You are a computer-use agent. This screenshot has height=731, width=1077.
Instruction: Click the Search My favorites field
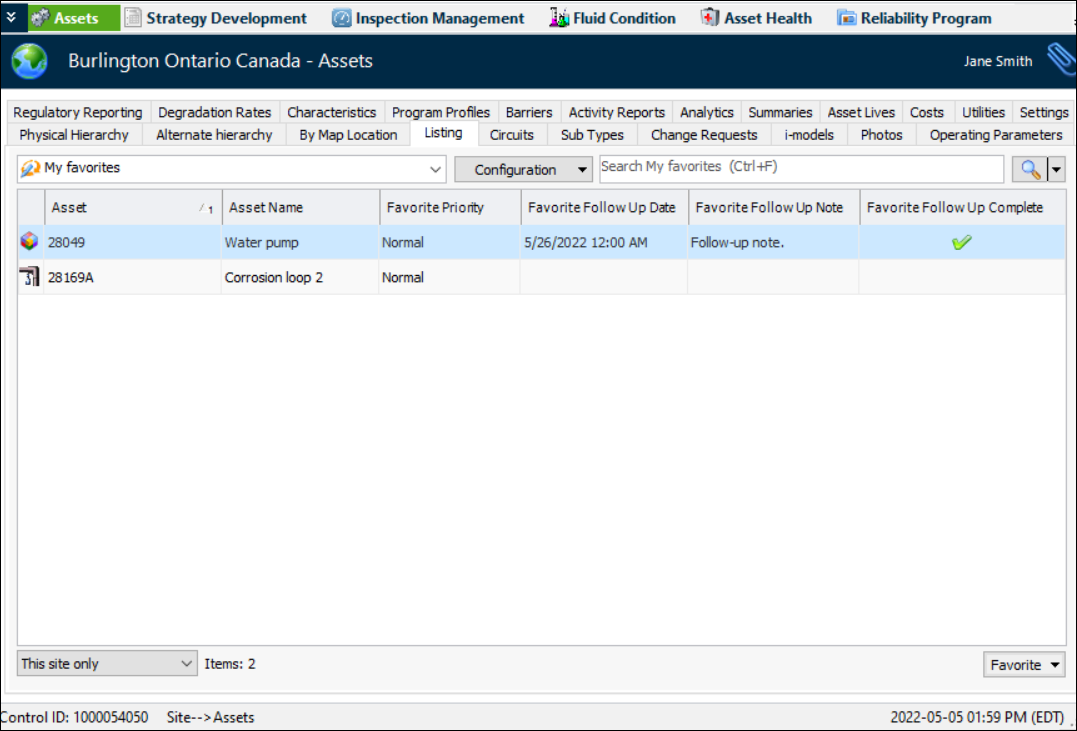click(800, 168)
